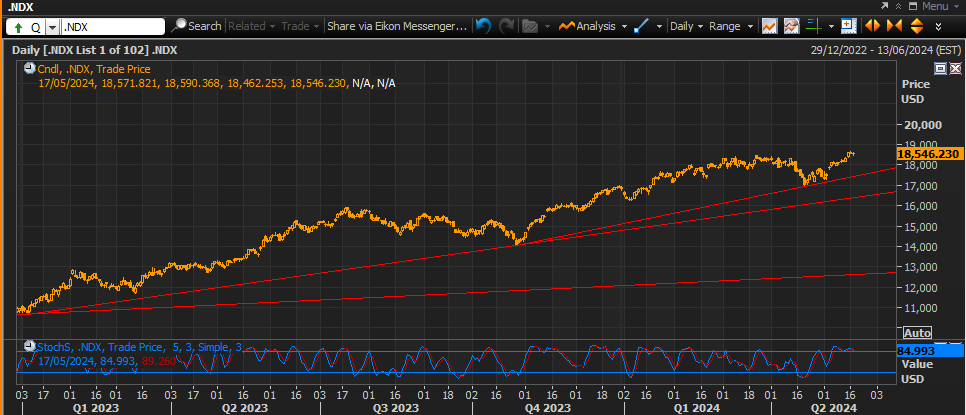Image resolution: width=966 pixels, height=415 pixels.
Task: Toggle the green crosshair cursor tool
Action: pos(814,26)
